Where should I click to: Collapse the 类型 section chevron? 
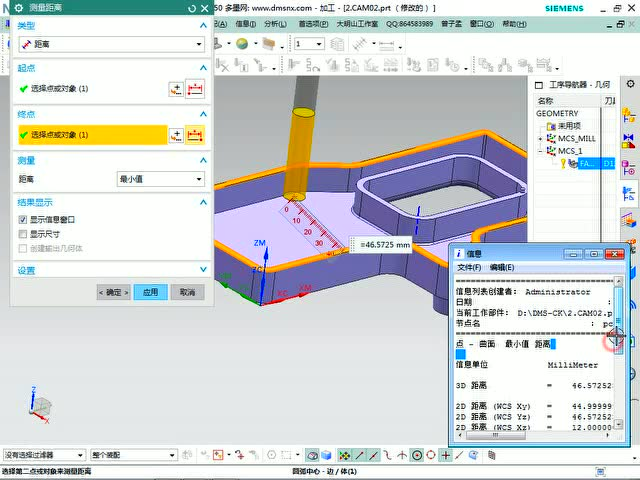coord(203,26)
